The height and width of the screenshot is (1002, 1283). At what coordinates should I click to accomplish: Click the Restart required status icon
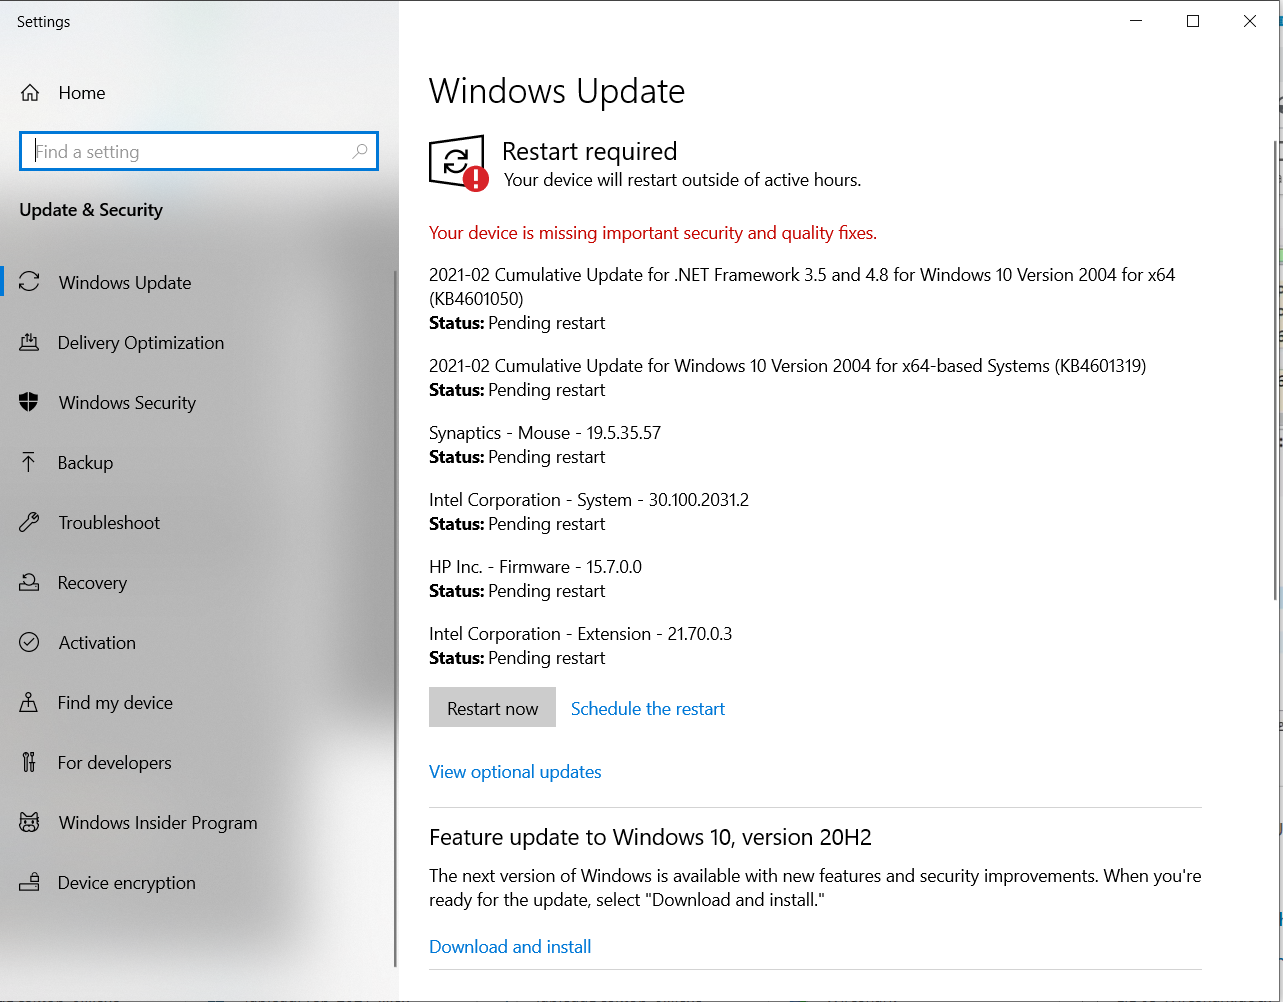coord(458,163)
